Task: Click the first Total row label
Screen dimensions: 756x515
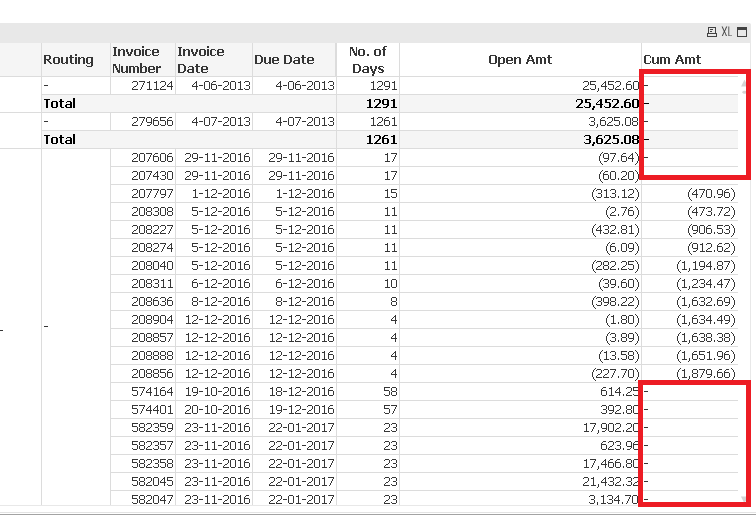Action: [59, 104]
